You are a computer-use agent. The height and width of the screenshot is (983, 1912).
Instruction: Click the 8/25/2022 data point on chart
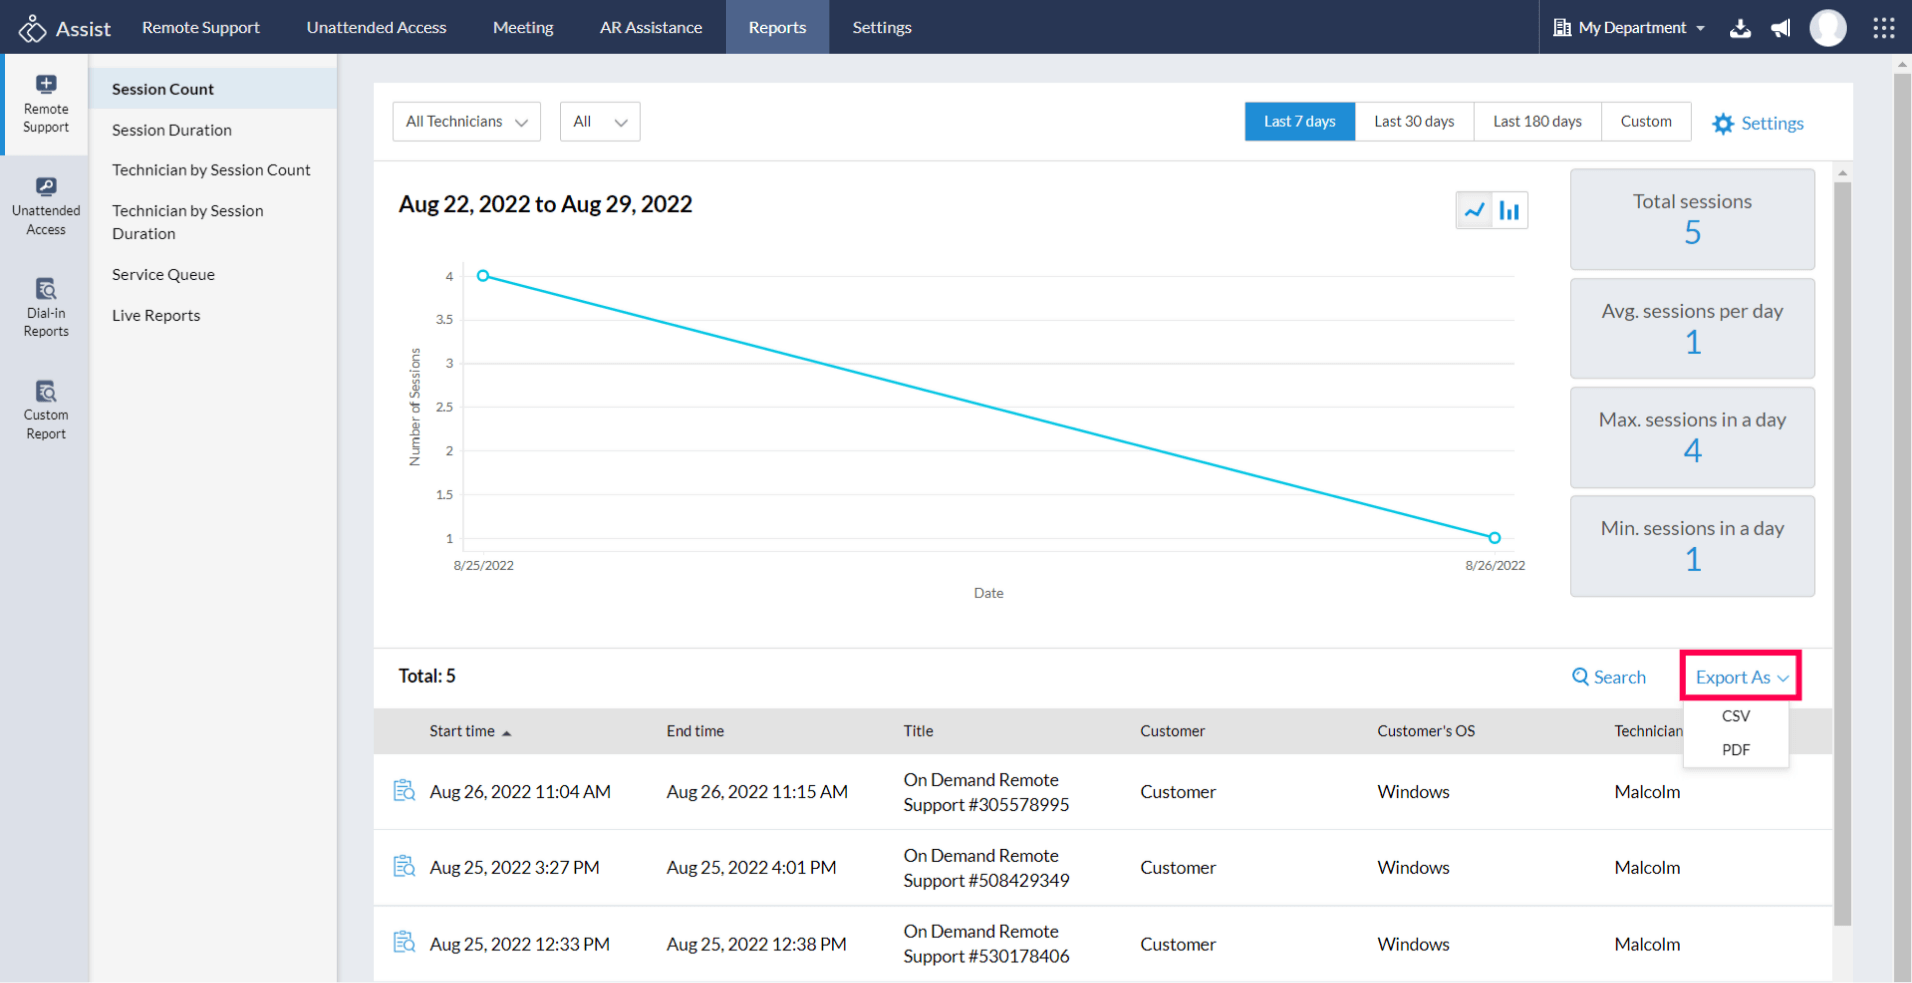tap(483, 276)
